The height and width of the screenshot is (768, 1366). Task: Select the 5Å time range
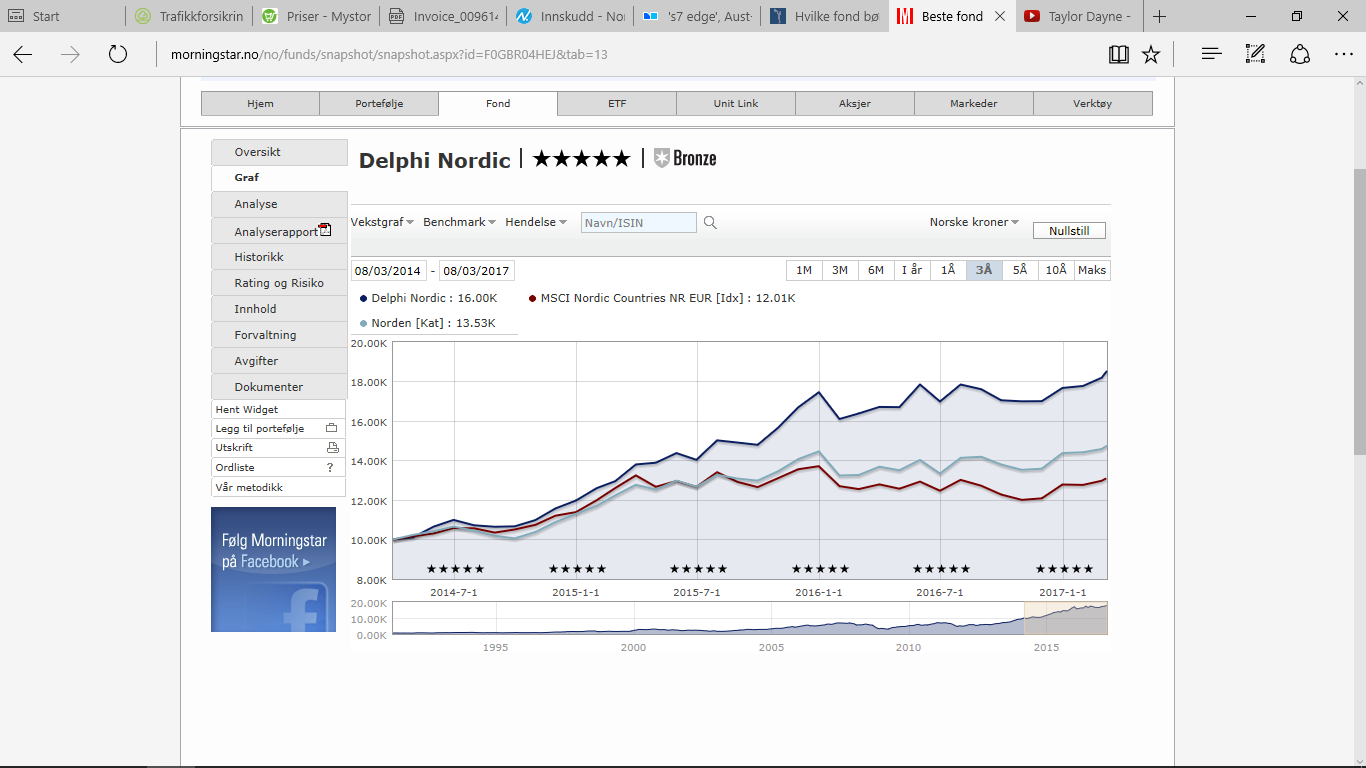(x=1020, y=270)
